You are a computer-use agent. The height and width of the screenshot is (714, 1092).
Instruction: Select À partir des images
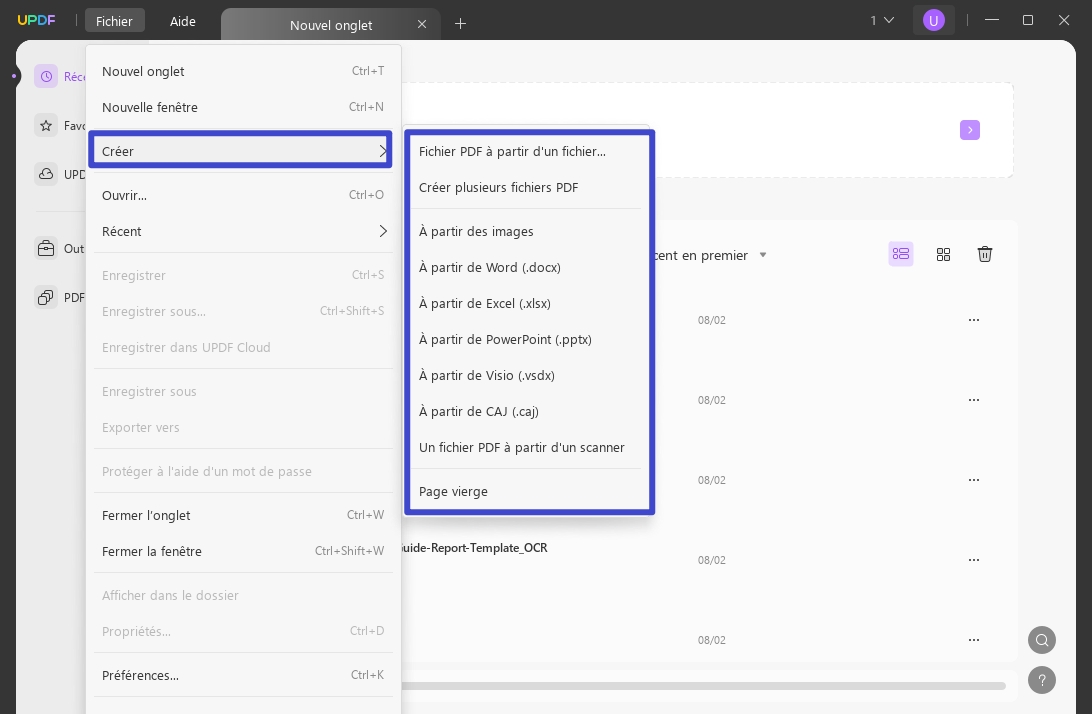tap(526, 231)
